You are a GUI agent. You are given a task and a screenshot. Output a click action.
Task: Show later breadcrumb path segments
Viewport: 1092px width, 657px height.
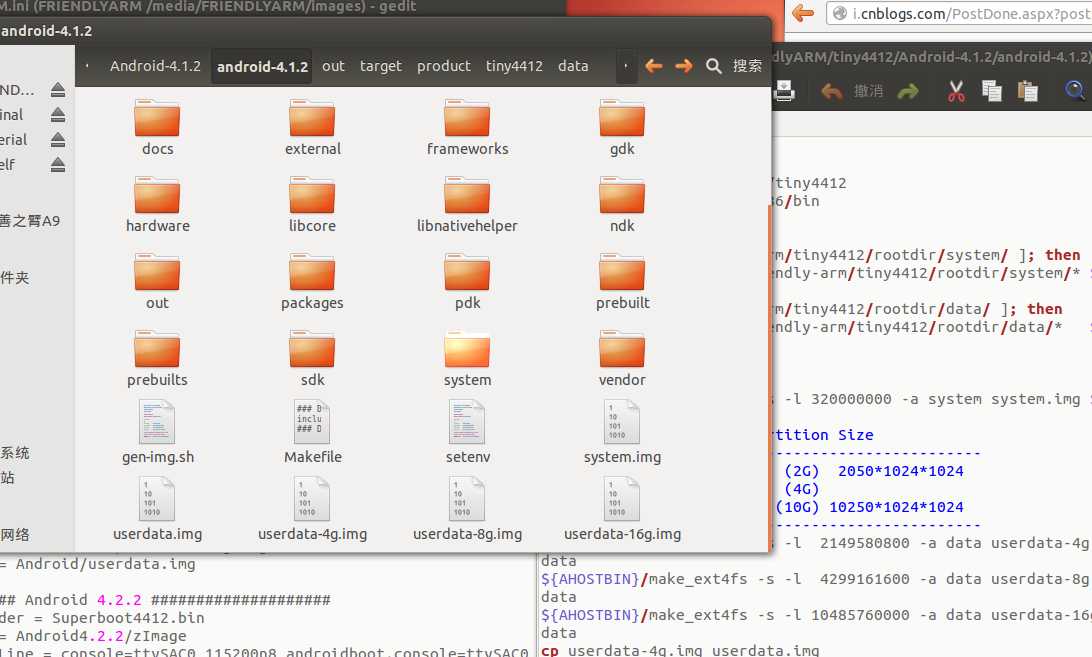(626, 66)
